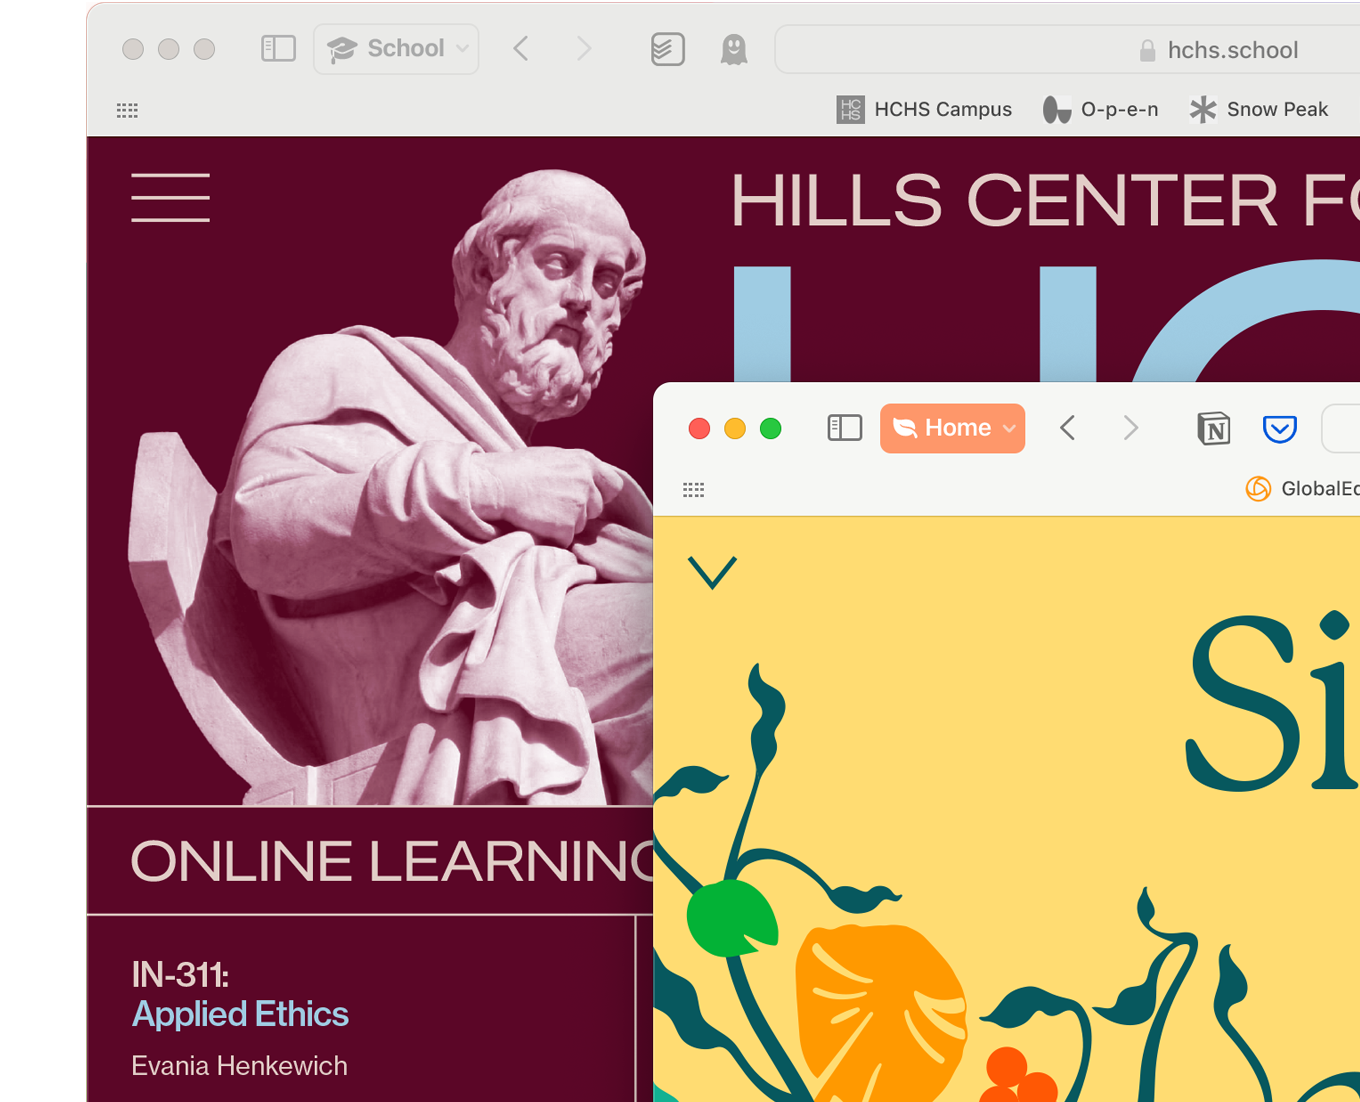Expand the down chevron on yellow page
This screenshot has height=1102, width=1360.
point(712,572)
